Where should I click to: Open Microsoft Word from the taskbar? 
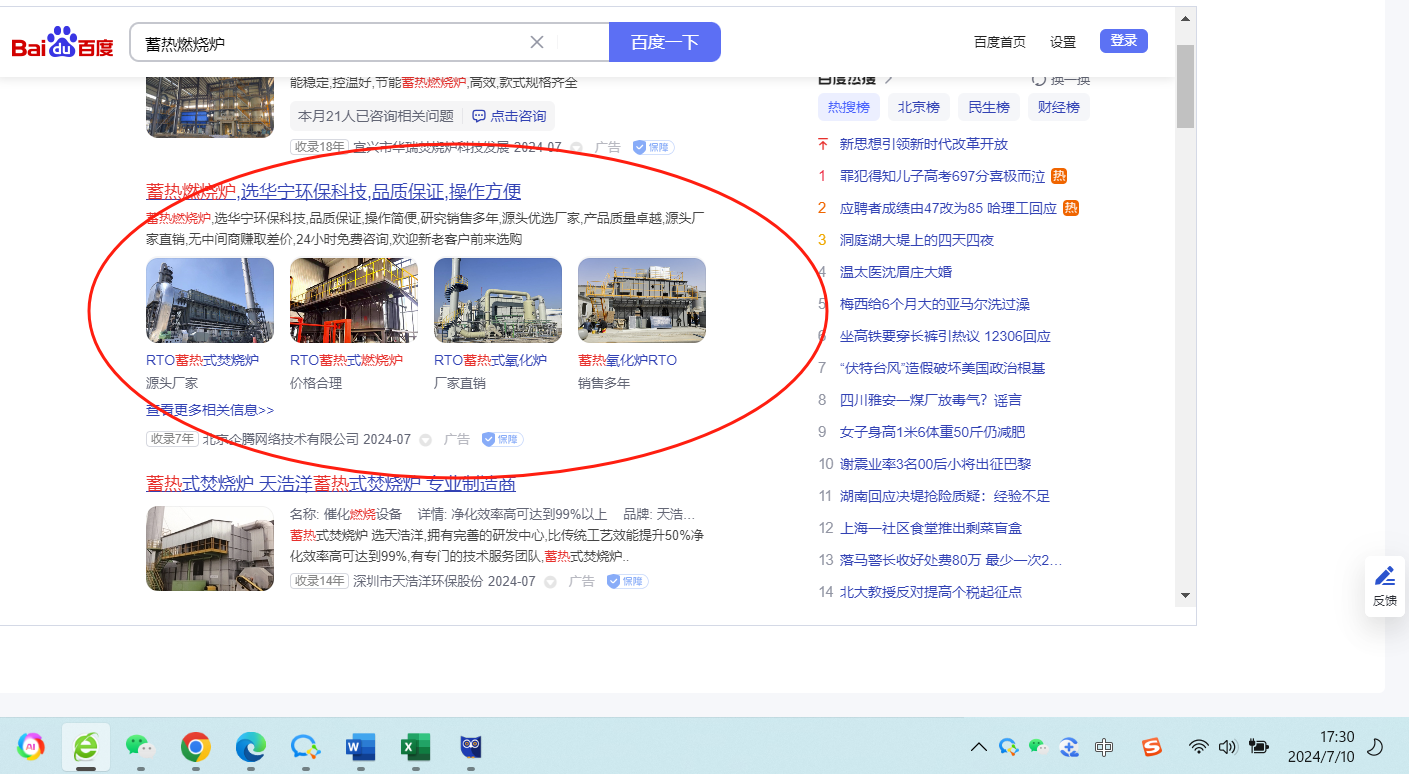359,746
